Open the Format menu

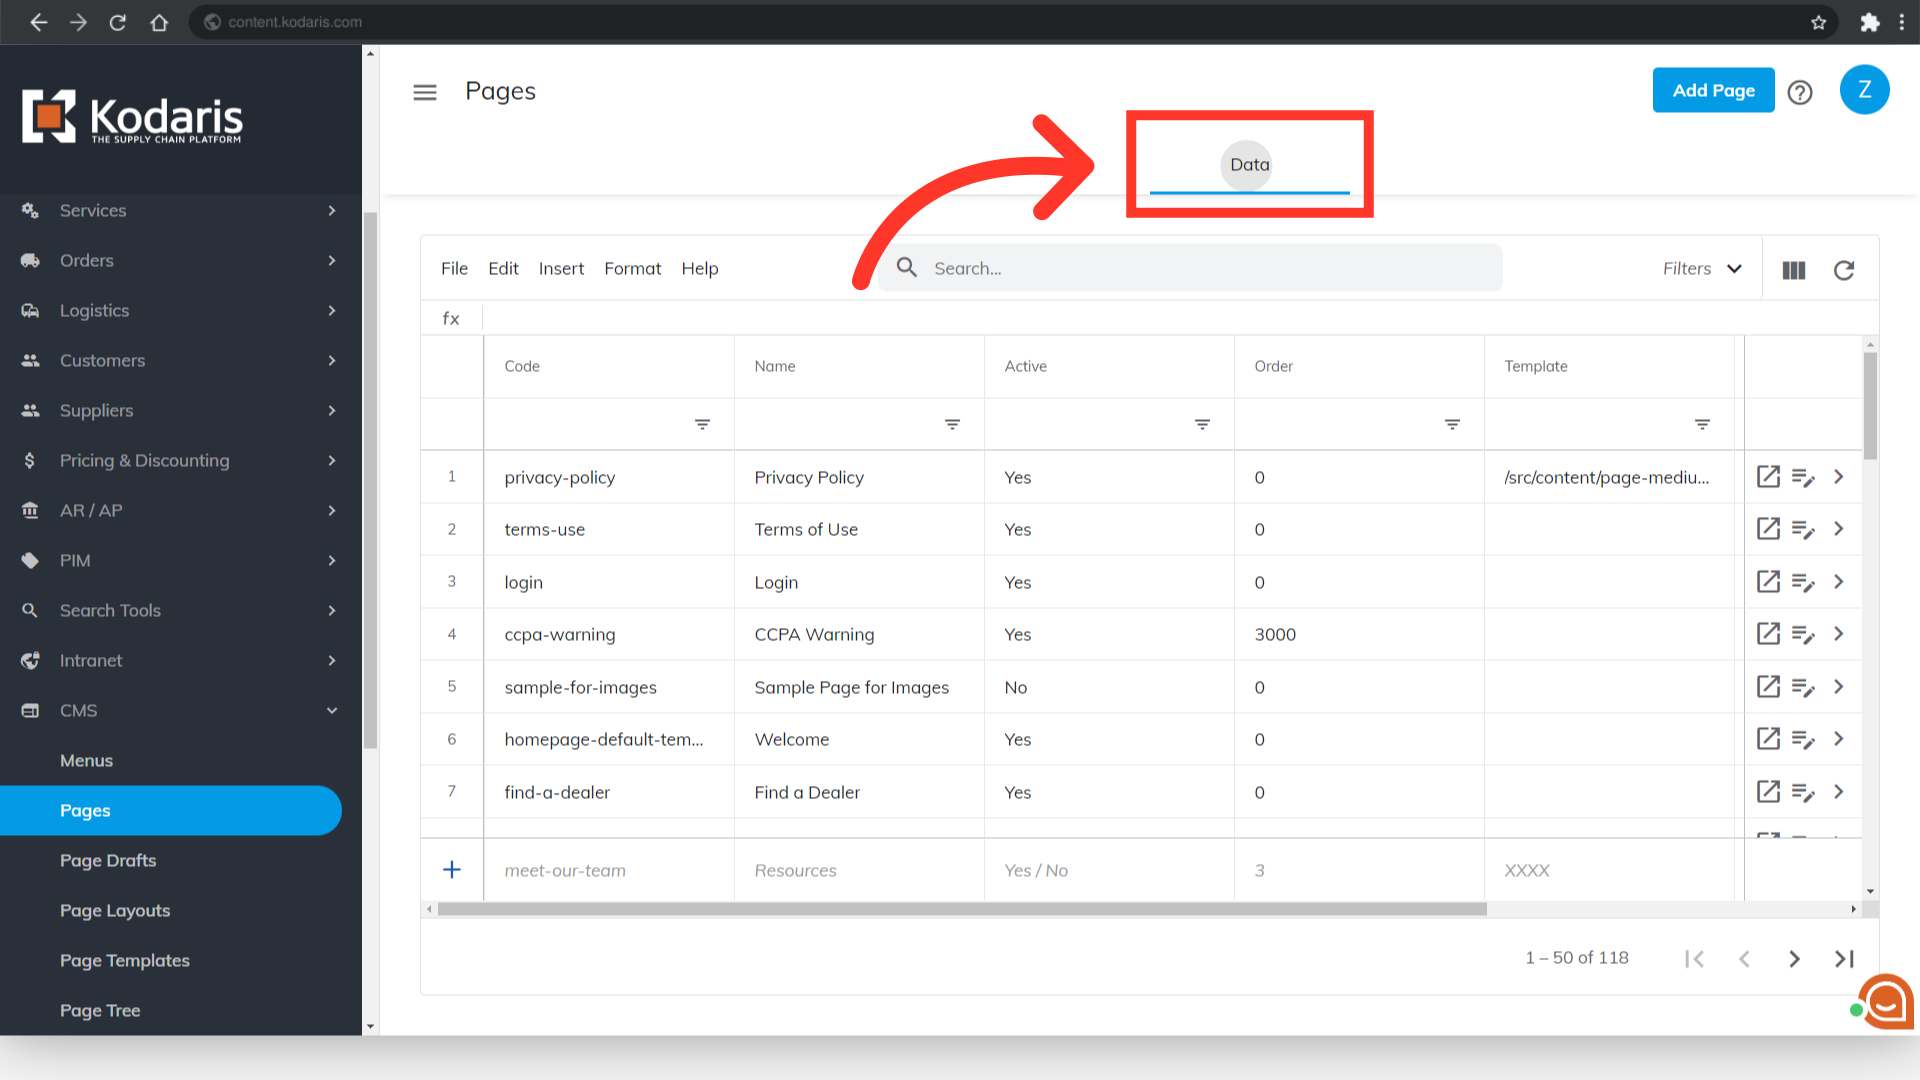coord(632,269)
